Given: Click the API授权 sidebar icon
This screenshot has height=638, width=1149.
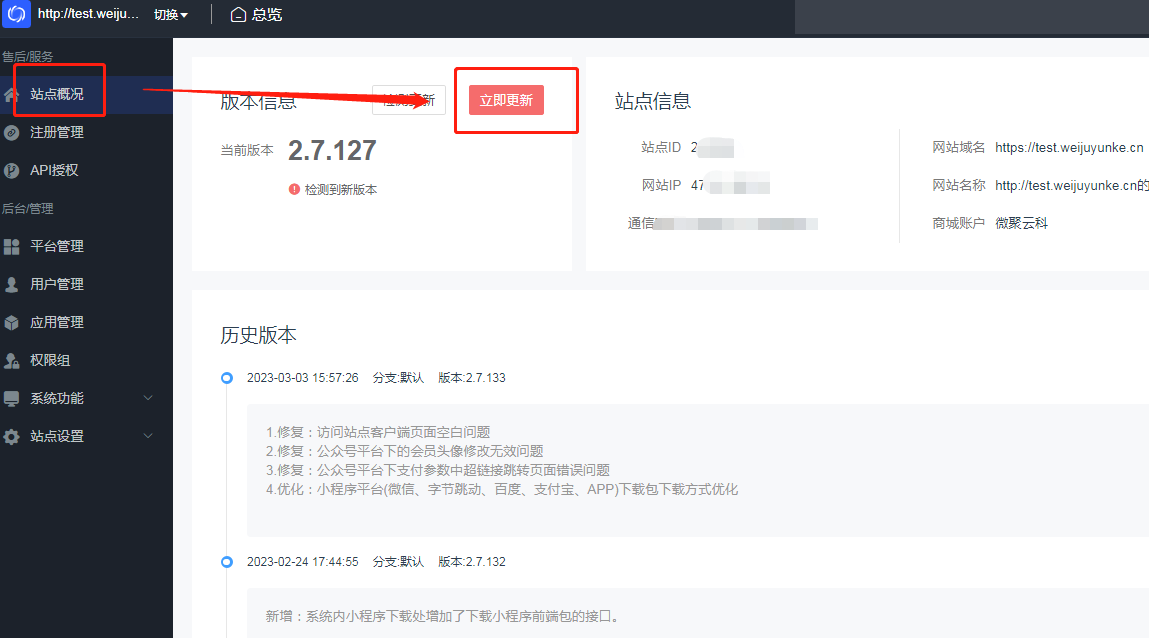Looking at the screenshot, I should 11,171.
